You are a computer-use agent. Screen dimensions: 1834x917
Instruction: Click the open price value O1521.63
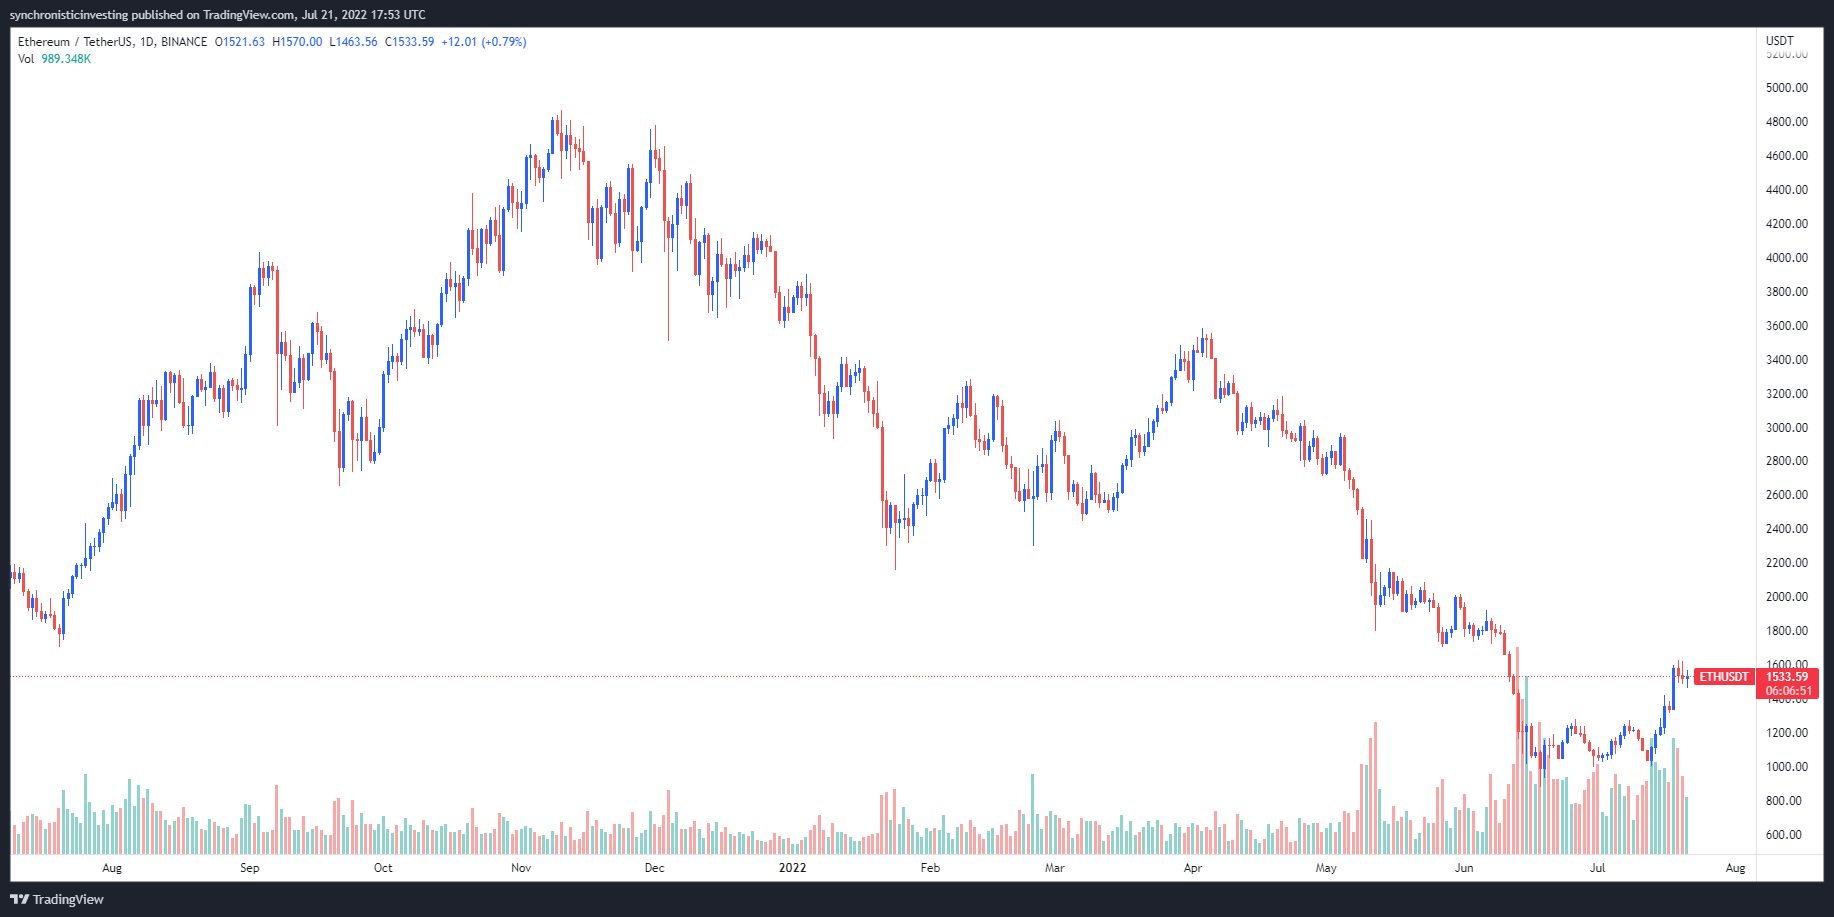[240, 42]
